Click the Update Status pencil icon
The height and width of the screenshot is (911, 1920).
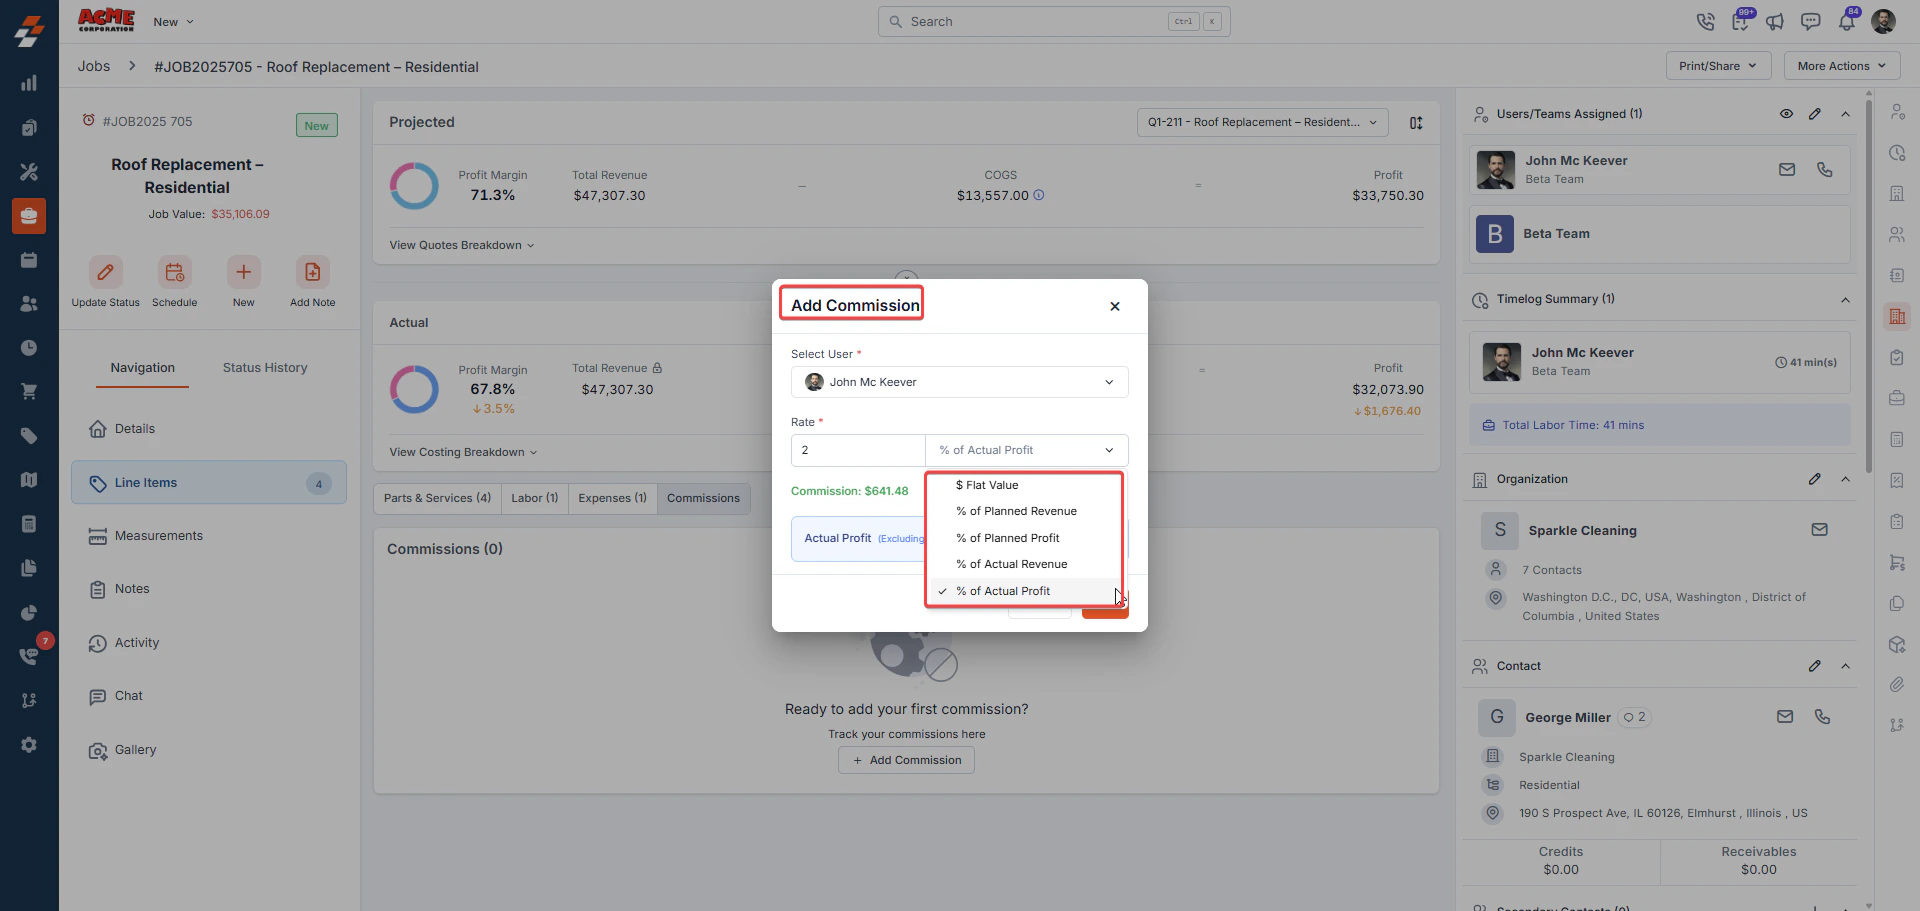click(x=105, y=272)
